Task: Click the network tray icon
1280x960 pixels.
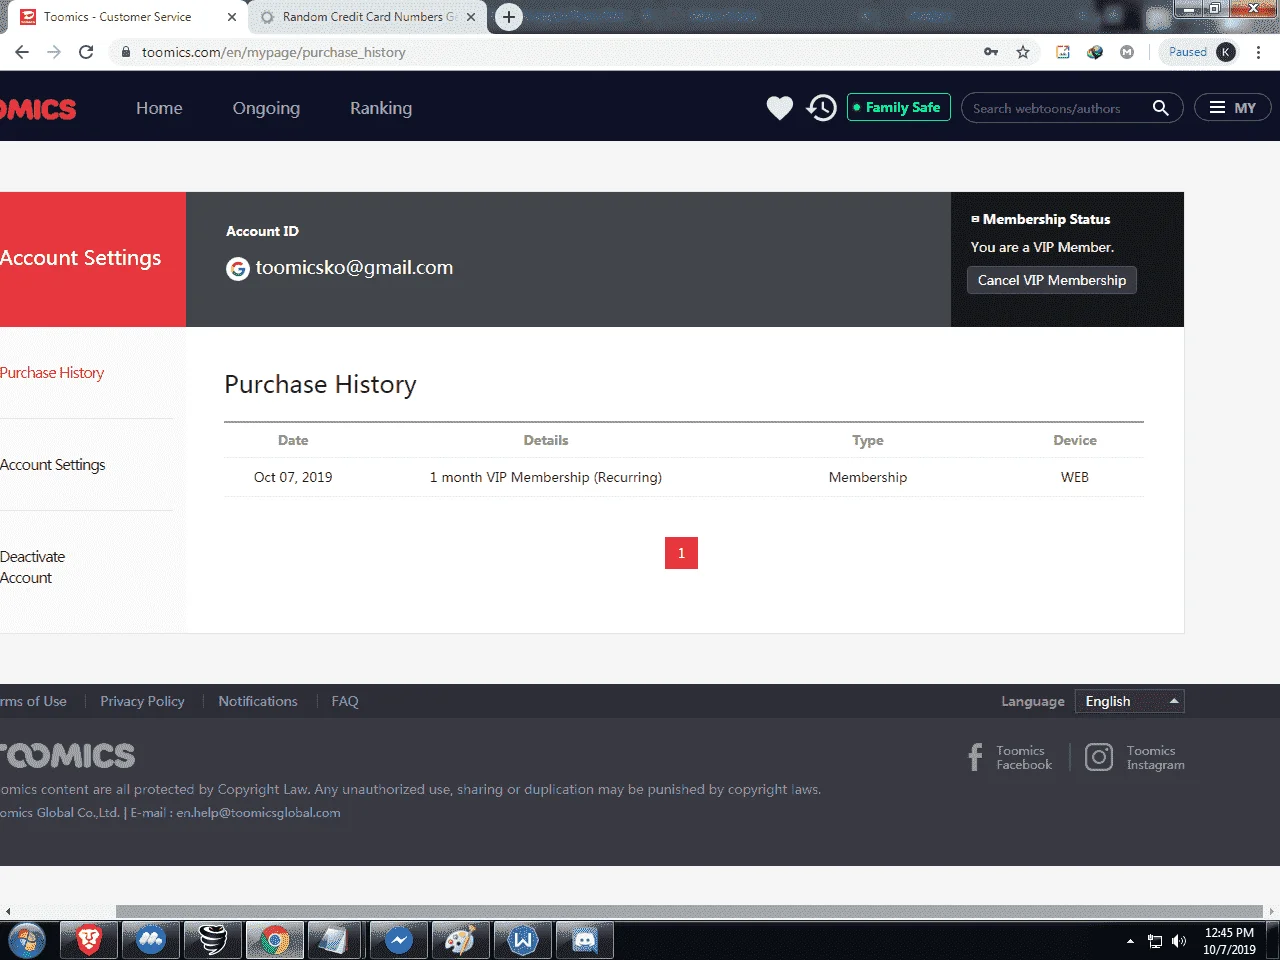Action: (x=1155, y=941)
